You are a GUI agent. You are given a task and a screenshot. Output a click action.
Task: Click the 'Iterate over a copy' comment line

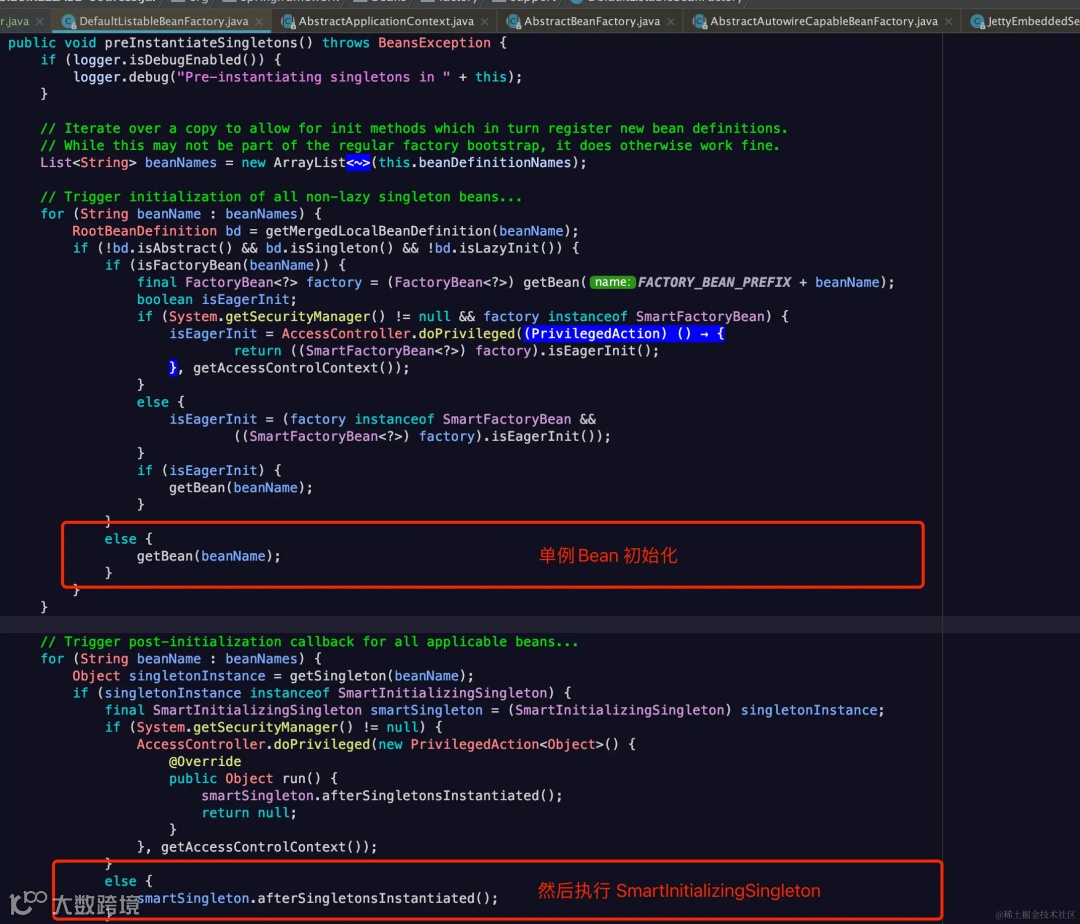[413, 129]
